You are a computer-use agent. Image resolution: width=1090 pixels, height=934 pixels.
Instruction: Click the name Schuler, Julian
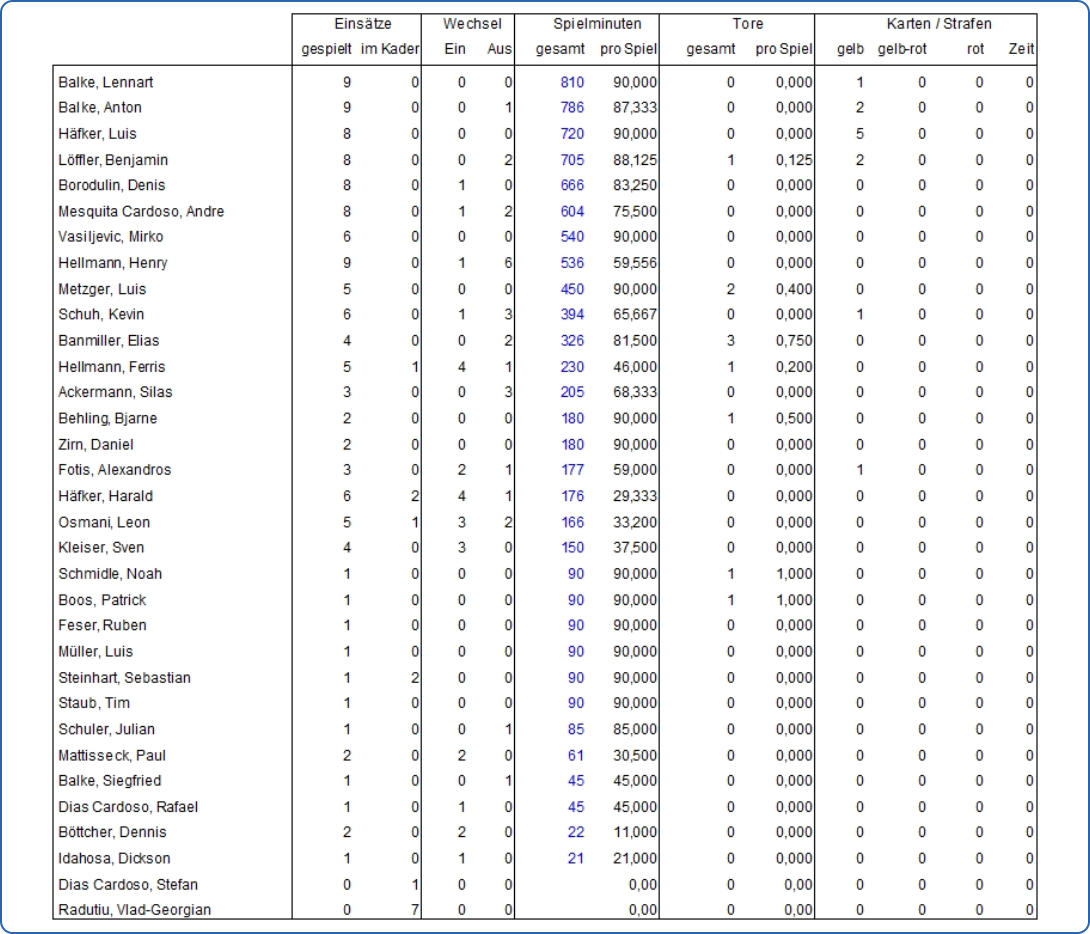pyautogui.click(x=106, y=730)
